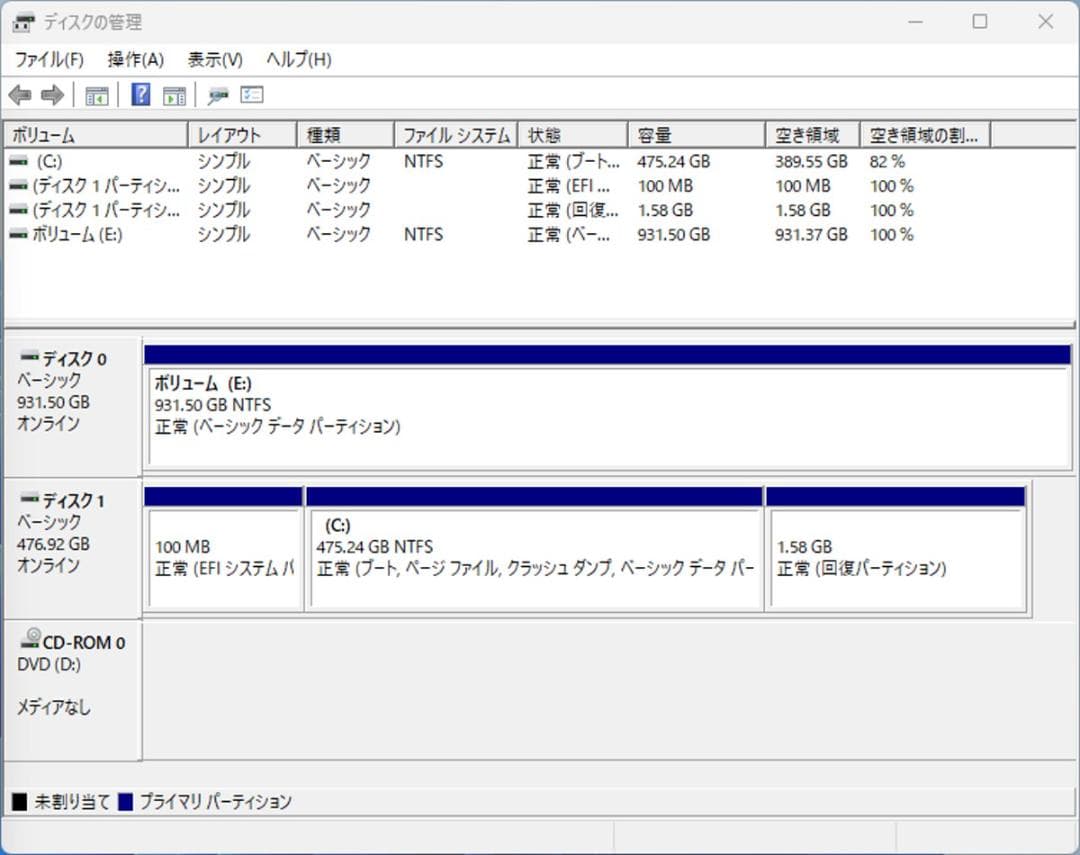Click the Disk Management title bar icon

(22, 21)
